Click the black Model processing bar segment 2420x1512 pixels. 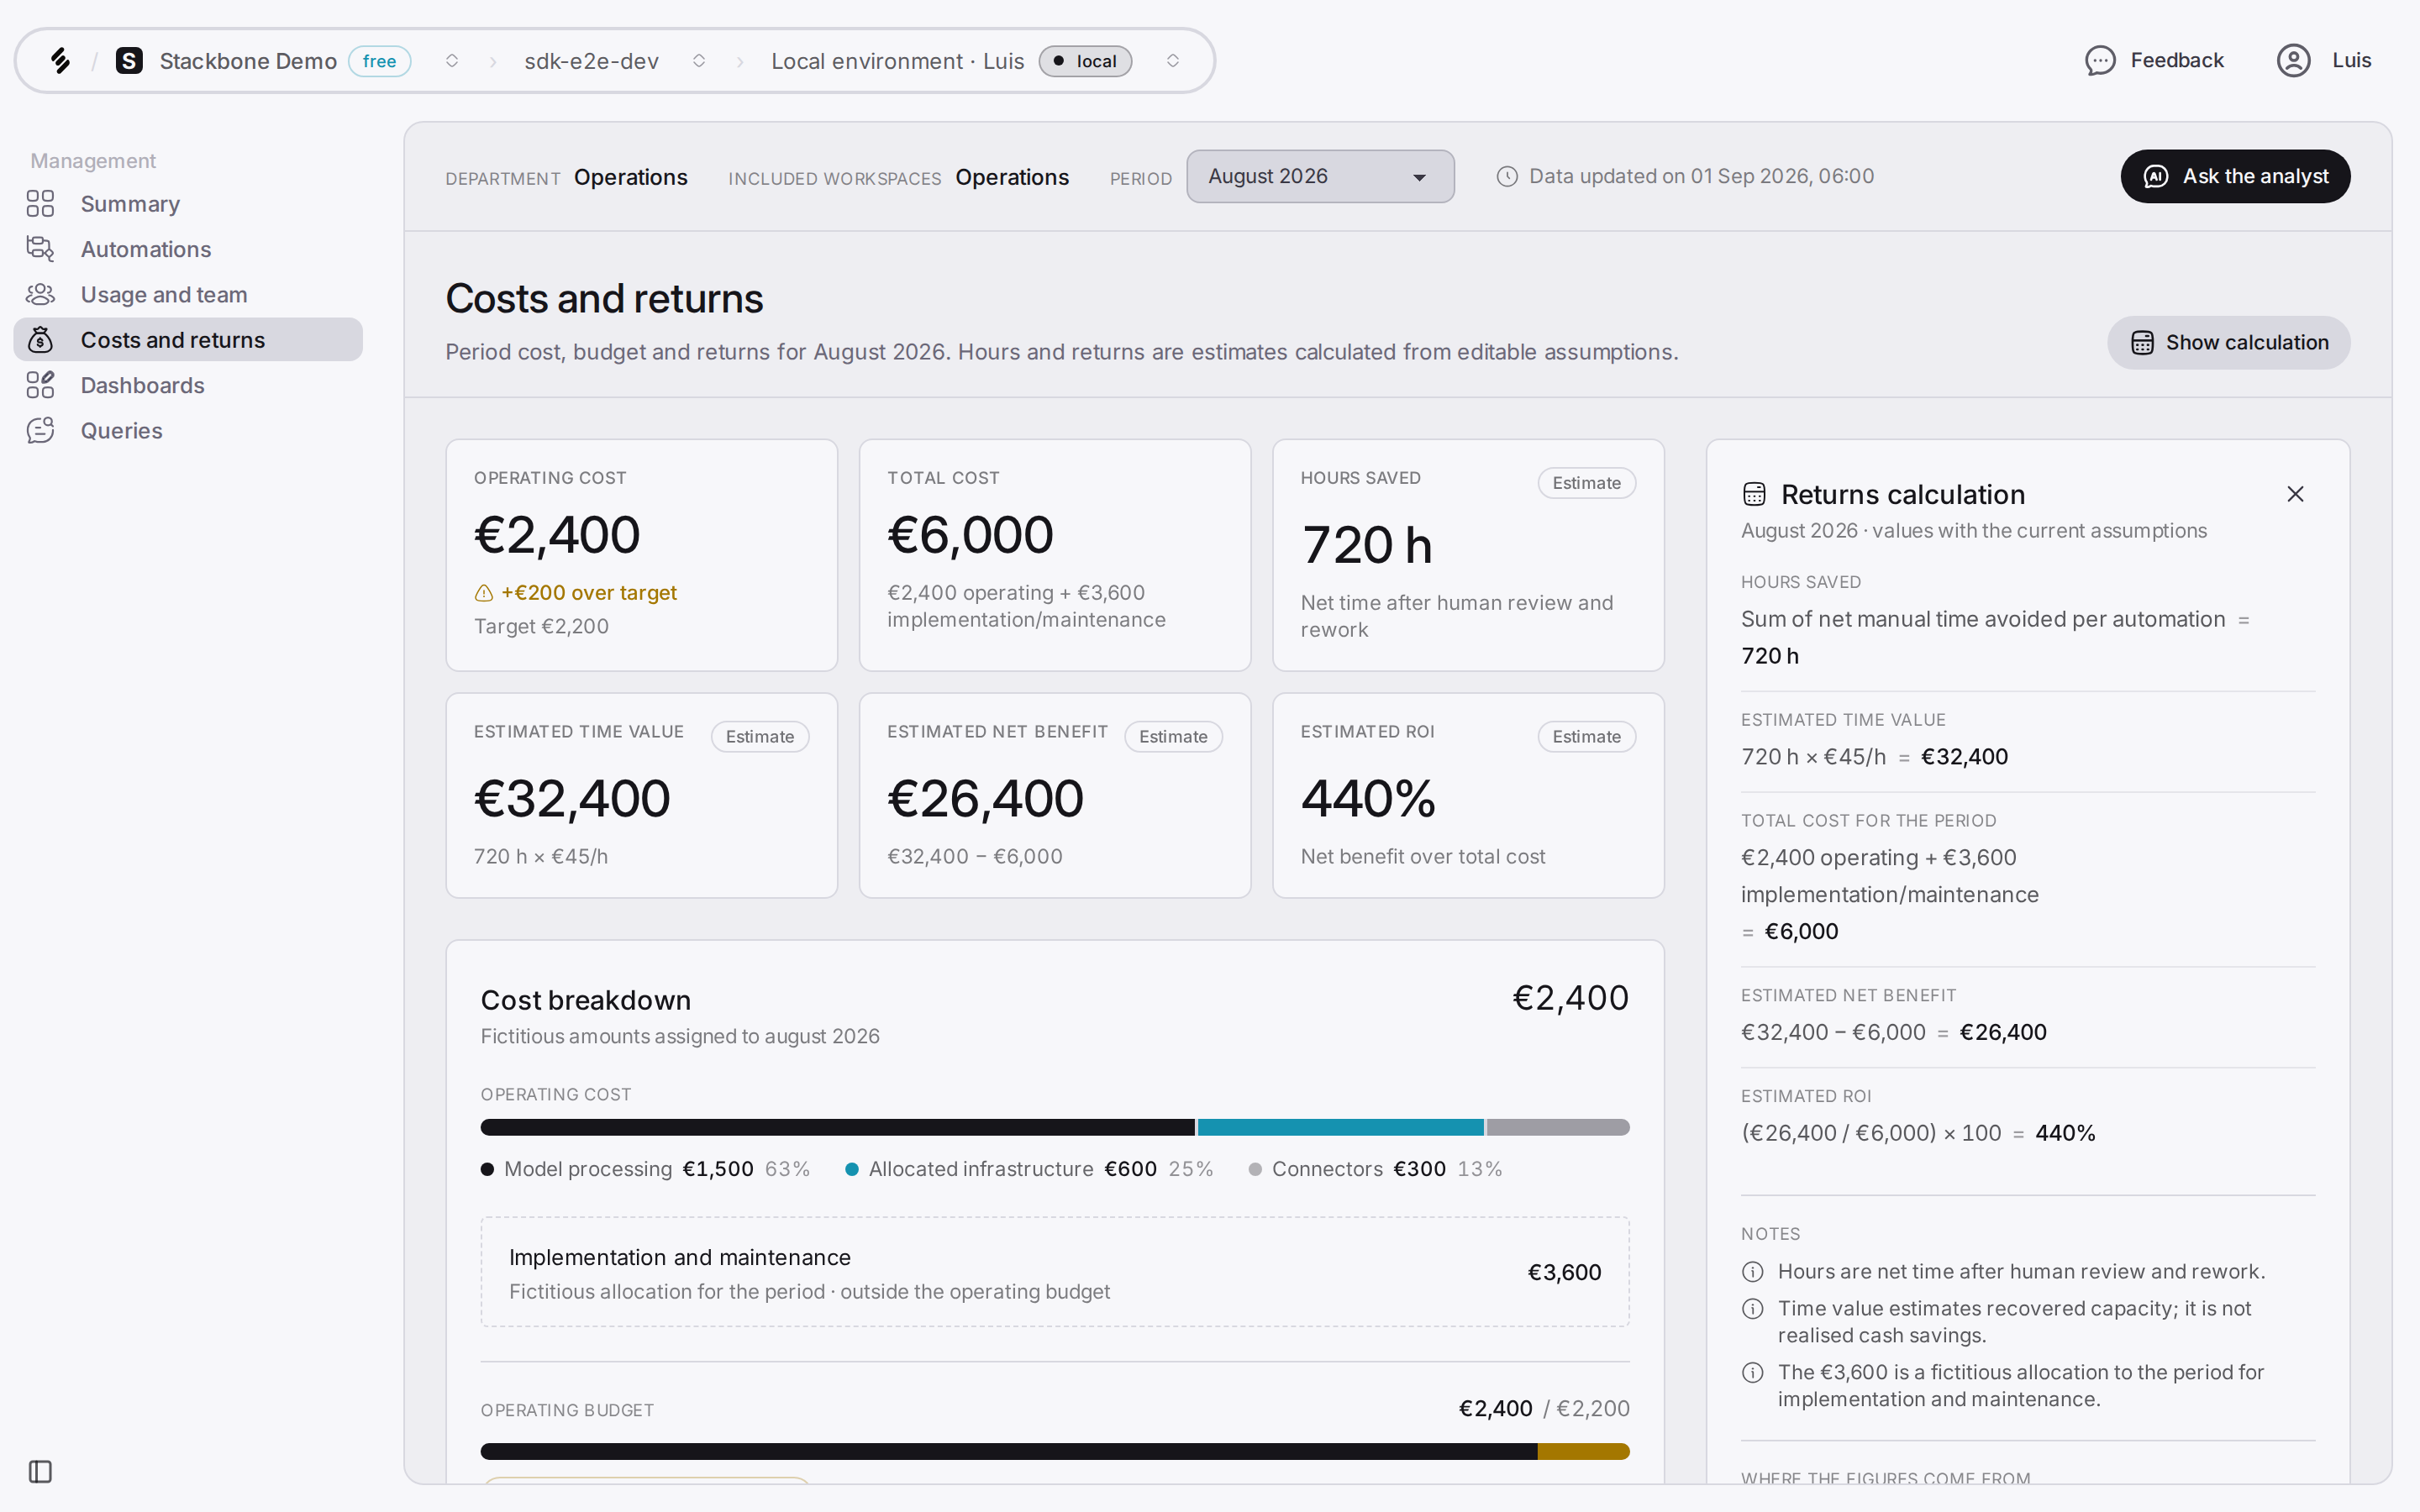pos(837,1127)
